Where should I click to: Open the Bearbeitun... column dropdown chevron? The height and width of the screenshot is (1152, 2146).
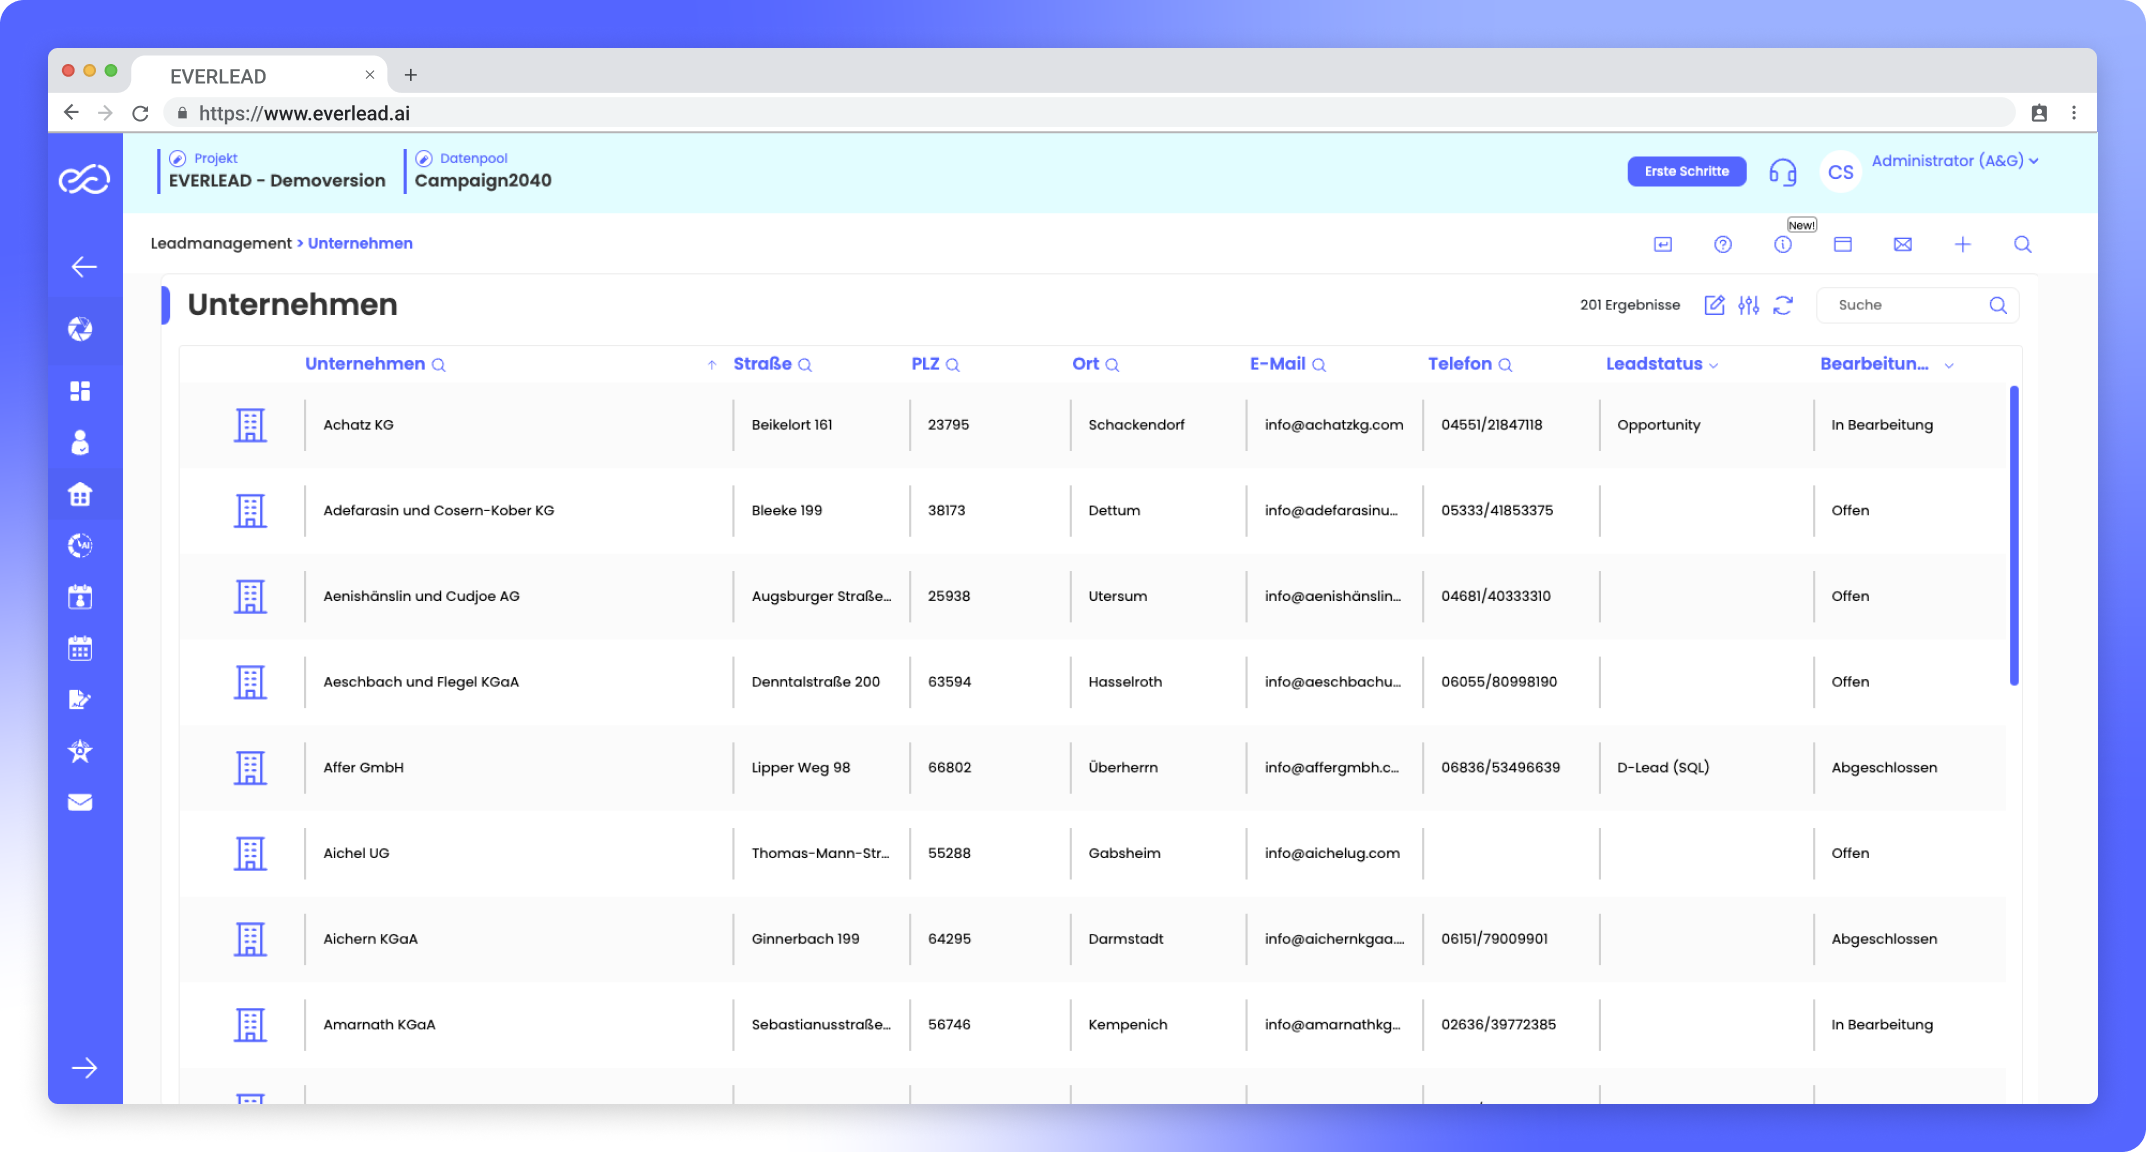tap(1948, 364)
